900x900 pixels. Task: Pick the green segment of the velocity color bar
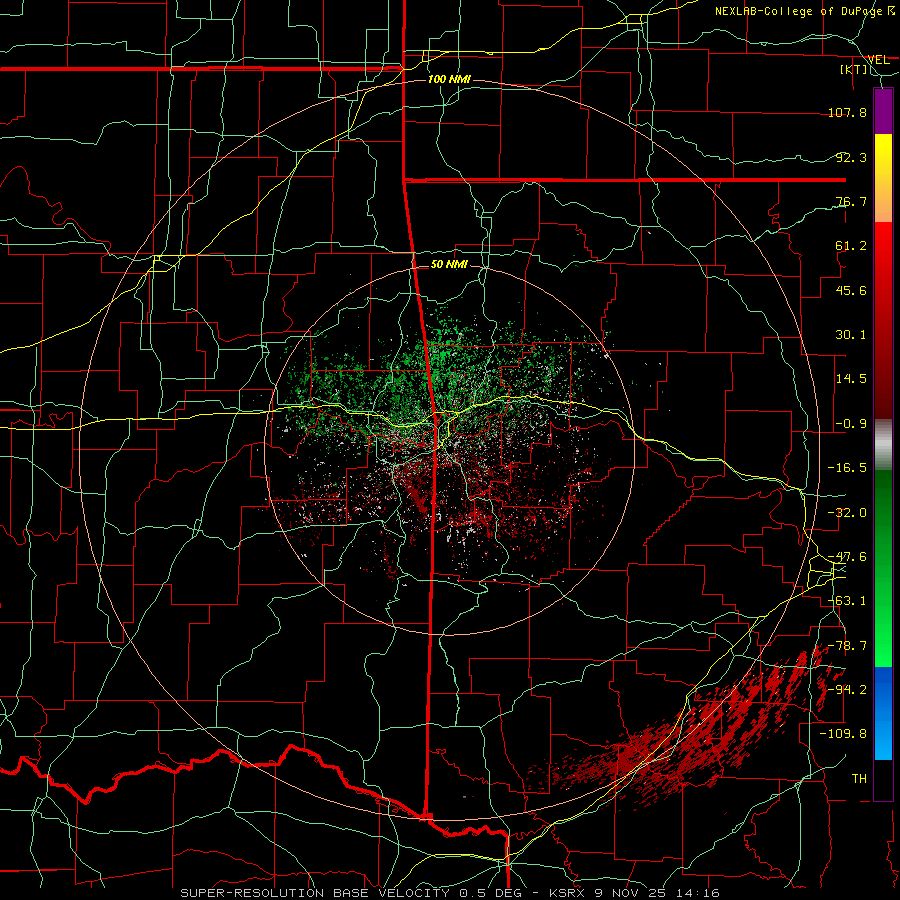(883, 568)
